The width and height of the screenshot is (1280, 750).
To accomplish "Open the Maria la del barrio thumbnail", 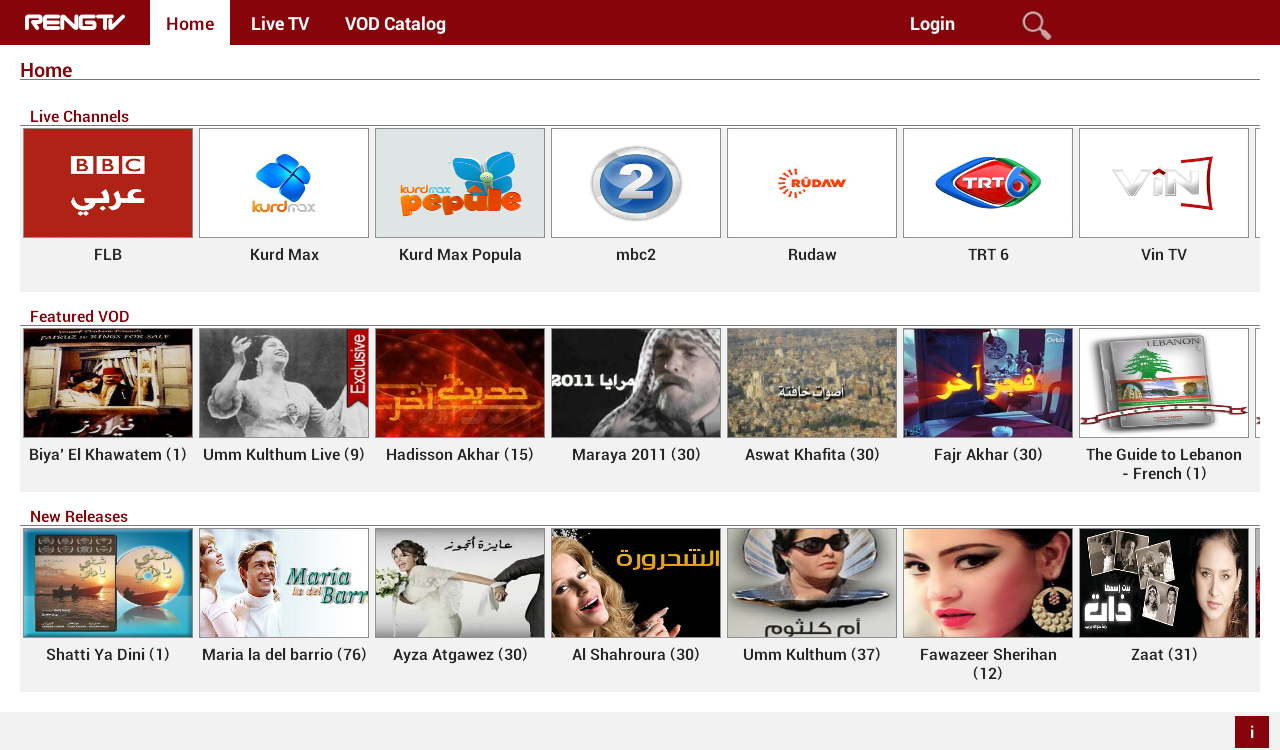I will [x=284, y=583].
